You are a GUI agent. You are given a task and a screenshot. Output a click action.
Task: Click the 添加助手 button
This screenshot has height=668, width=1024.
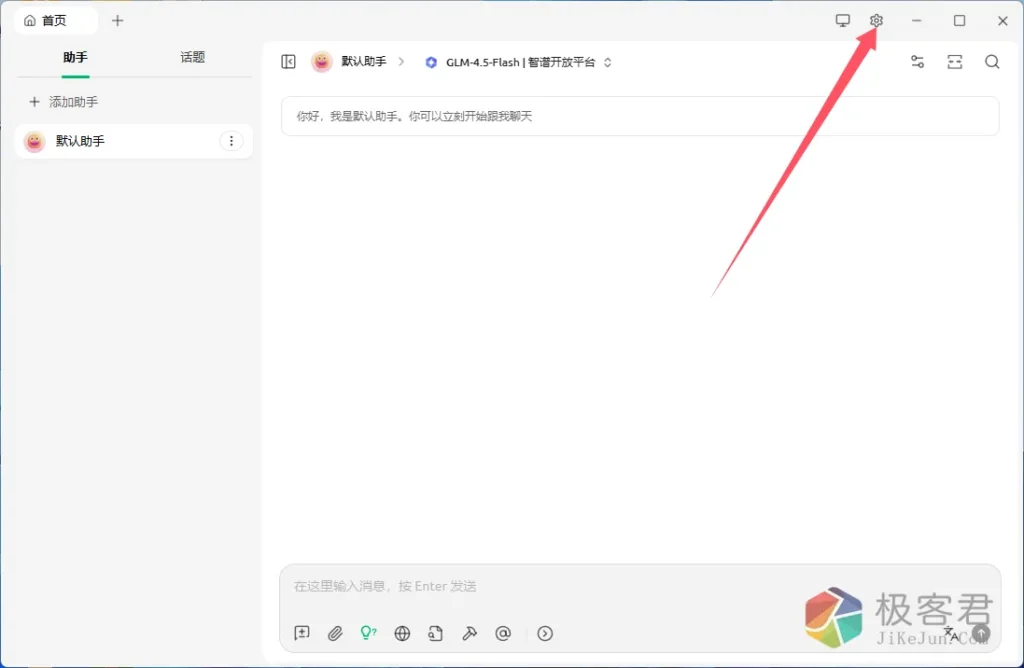click(64, 102)
